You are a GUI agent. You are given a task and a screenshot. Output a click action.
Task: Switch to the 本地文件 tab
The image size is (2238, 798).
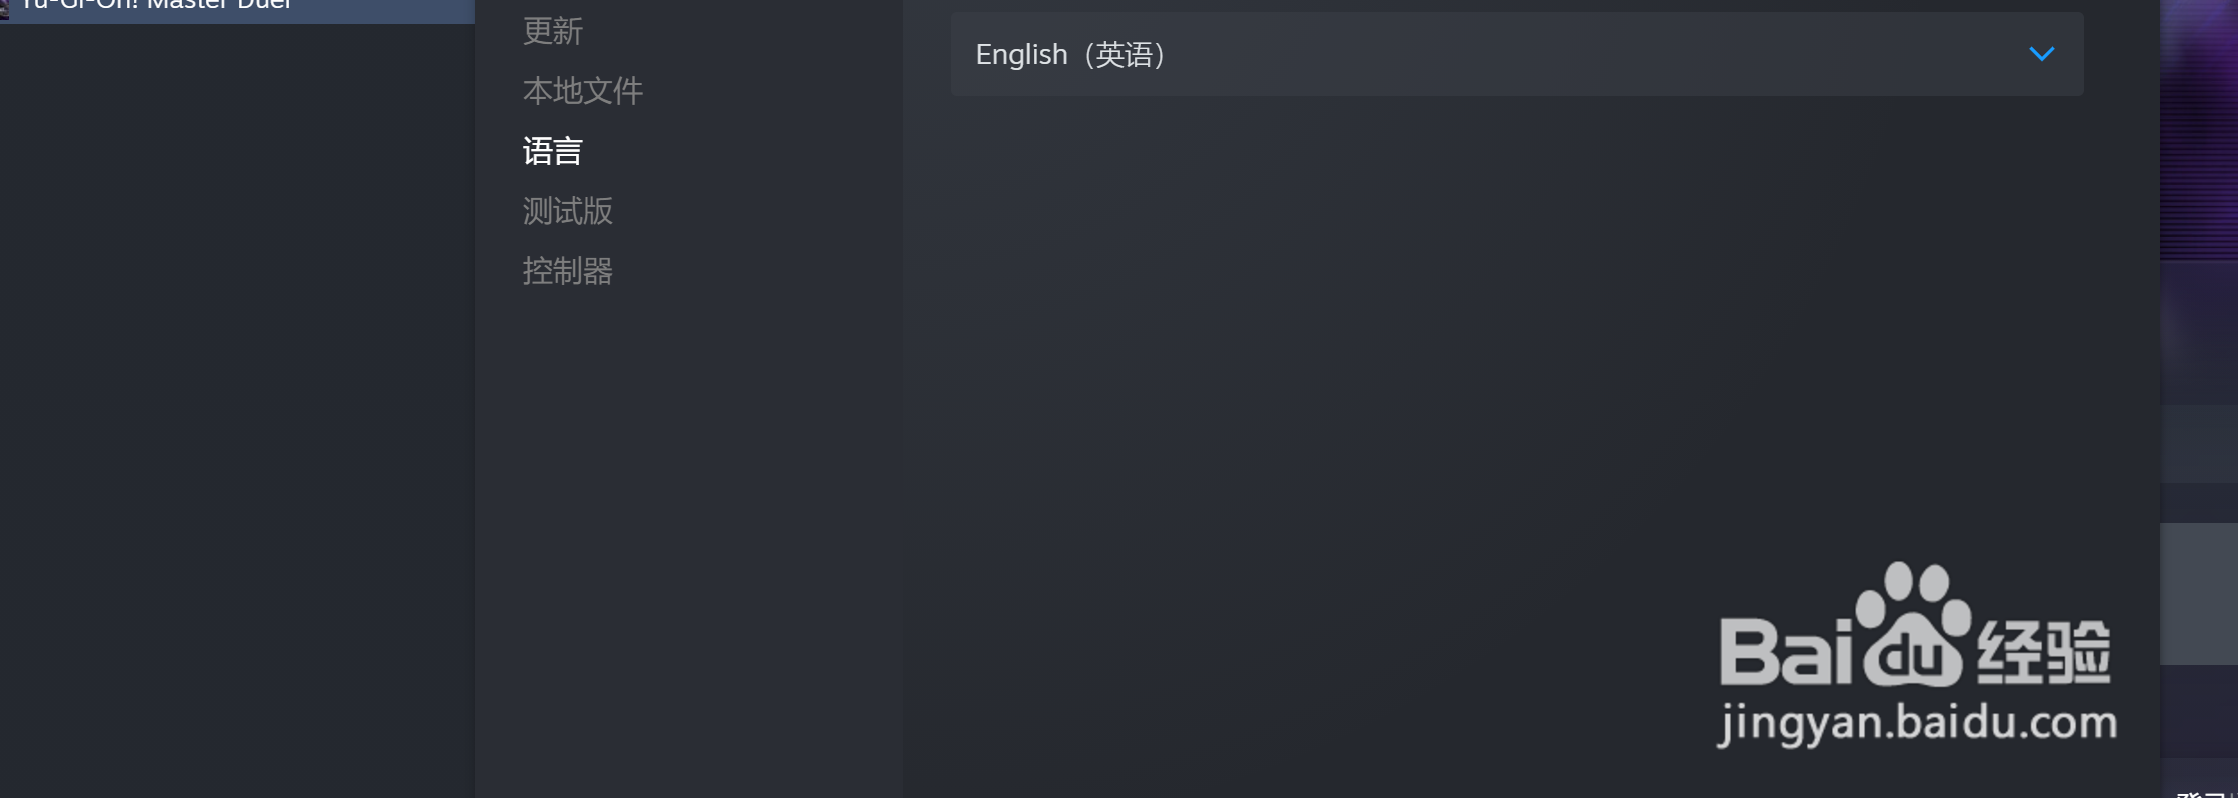pyautogui.click(x=582, y=91)
